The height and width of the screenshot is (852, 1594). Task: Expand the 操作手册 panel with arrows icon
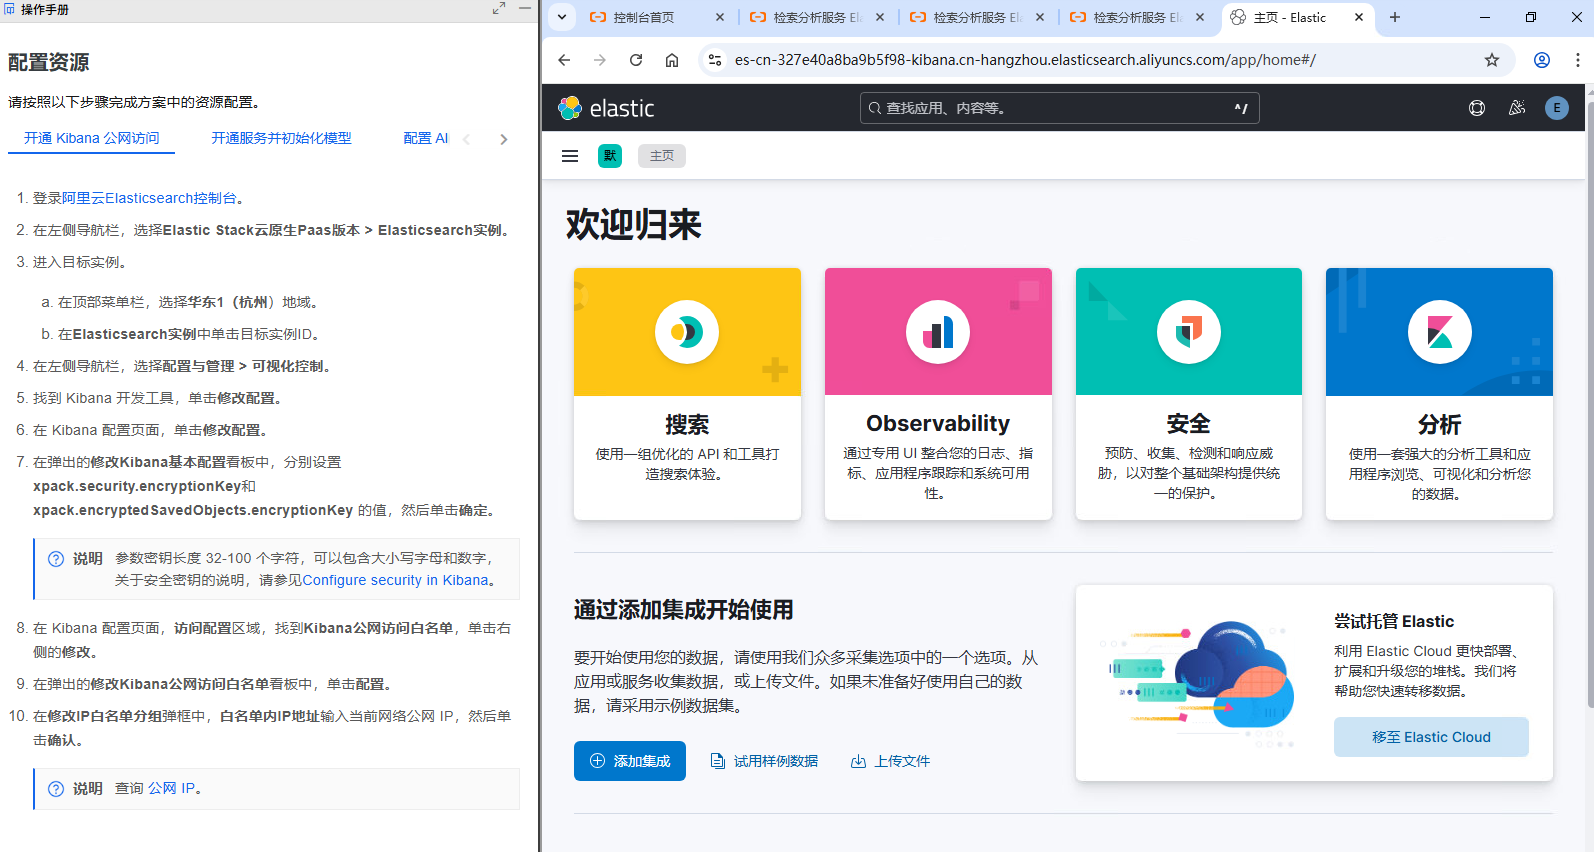click(x=499, y=8)
